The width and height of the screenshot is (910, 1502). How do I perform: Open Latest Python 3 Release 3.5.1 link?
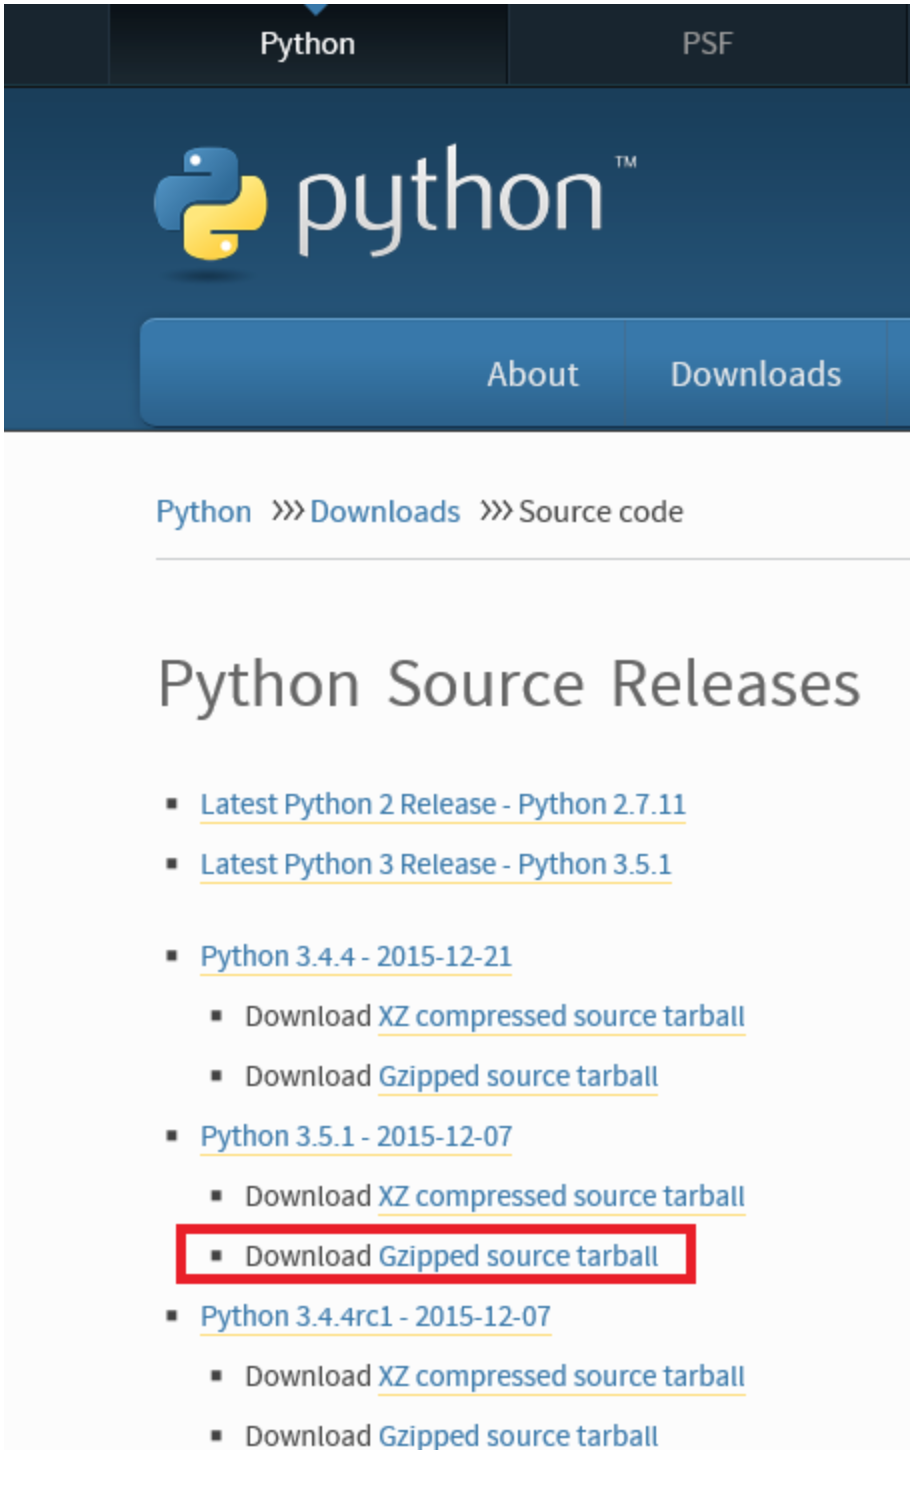(x=435, y=864)
